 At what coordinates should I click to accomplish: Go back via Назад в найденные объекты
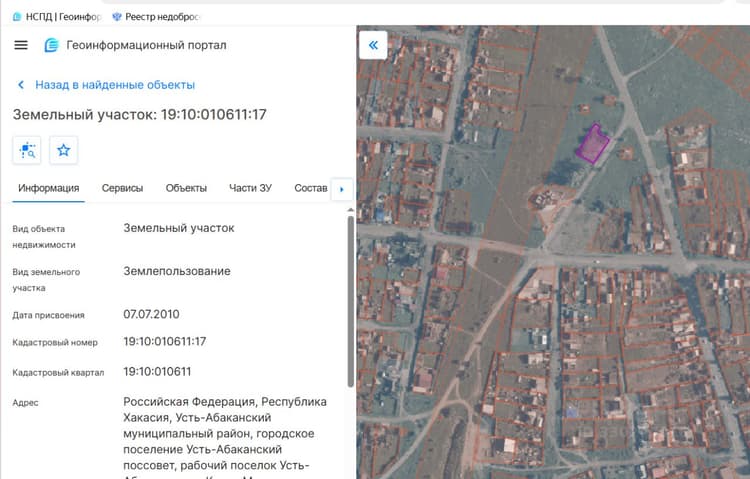[115, 85]
